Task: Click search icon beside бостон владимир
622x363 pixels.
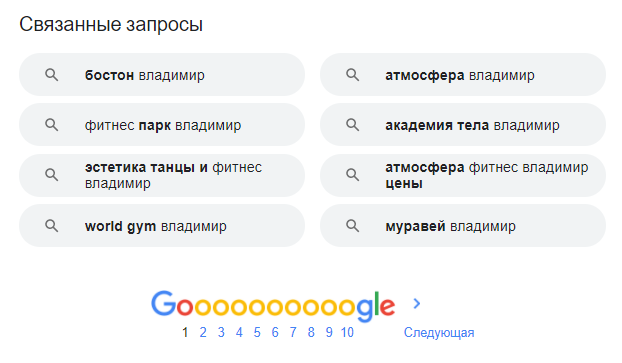Action: tap(51, 75)
